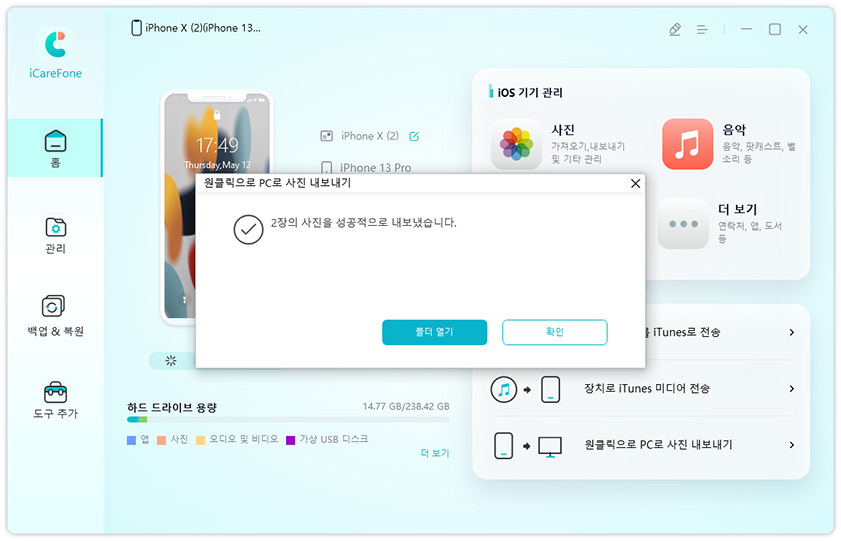
Task: Click the 확인 button in the dialog
Action: coord(555,332)
